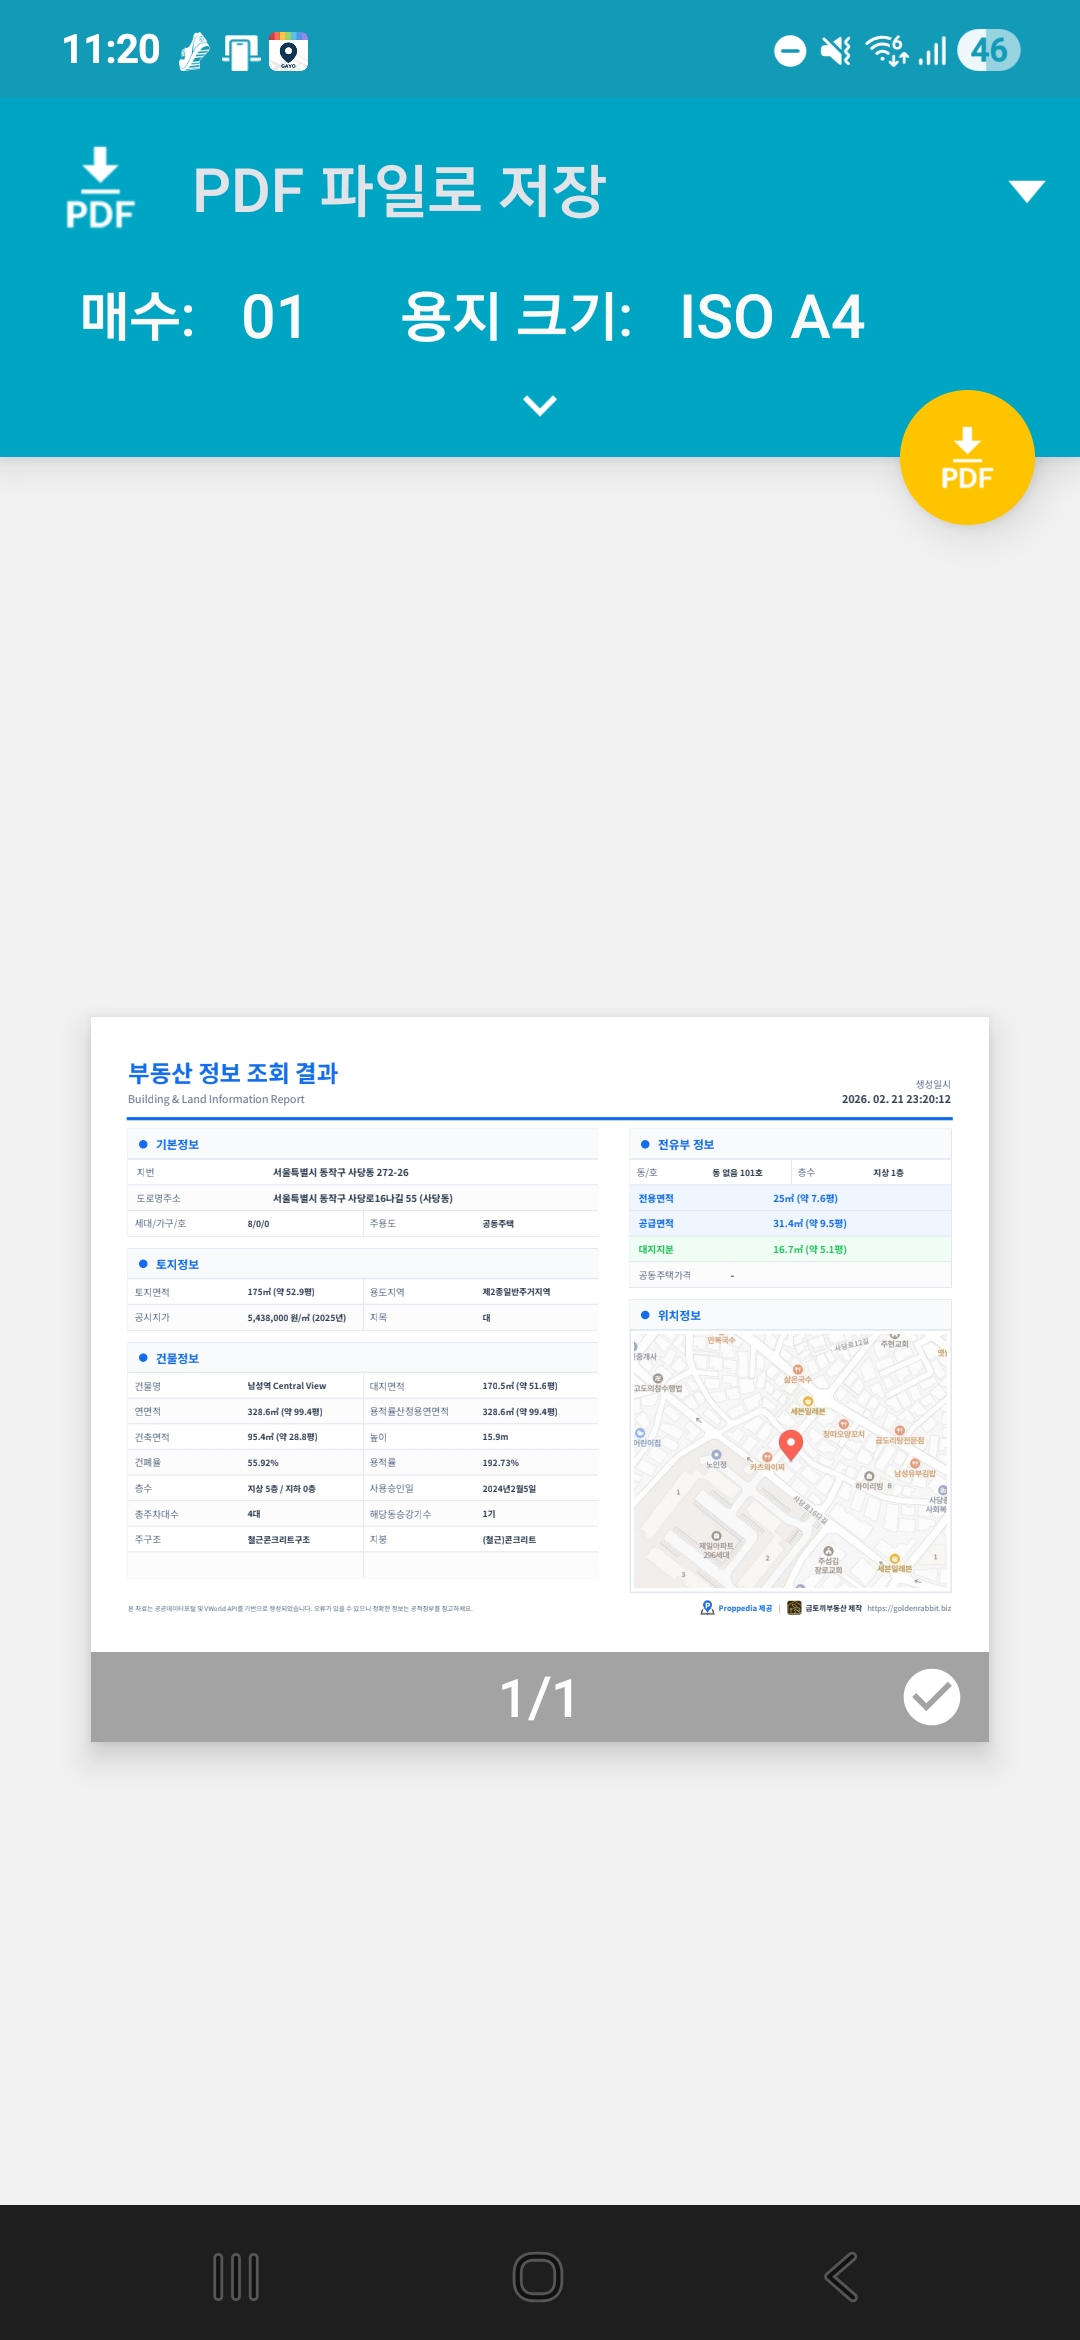The image size is (1080, 2340).
Task: Change the paper size ISO A4
Action: 771,318
